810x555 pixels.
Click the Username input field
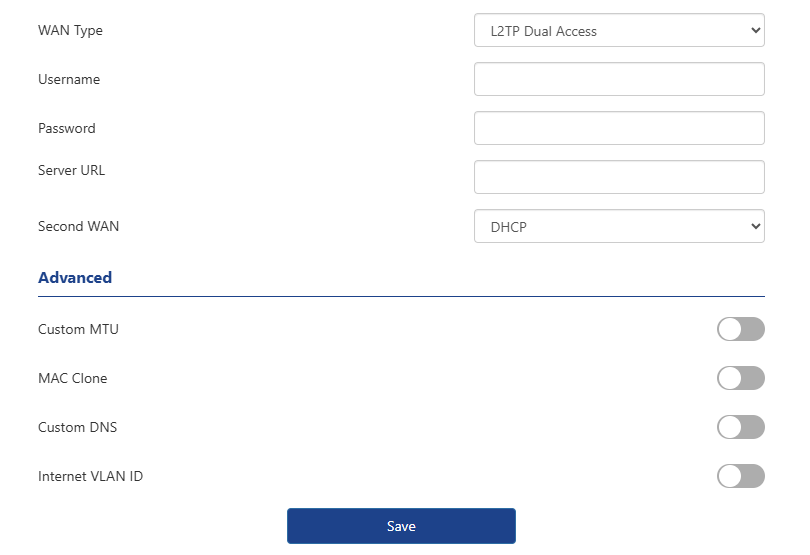619,79
